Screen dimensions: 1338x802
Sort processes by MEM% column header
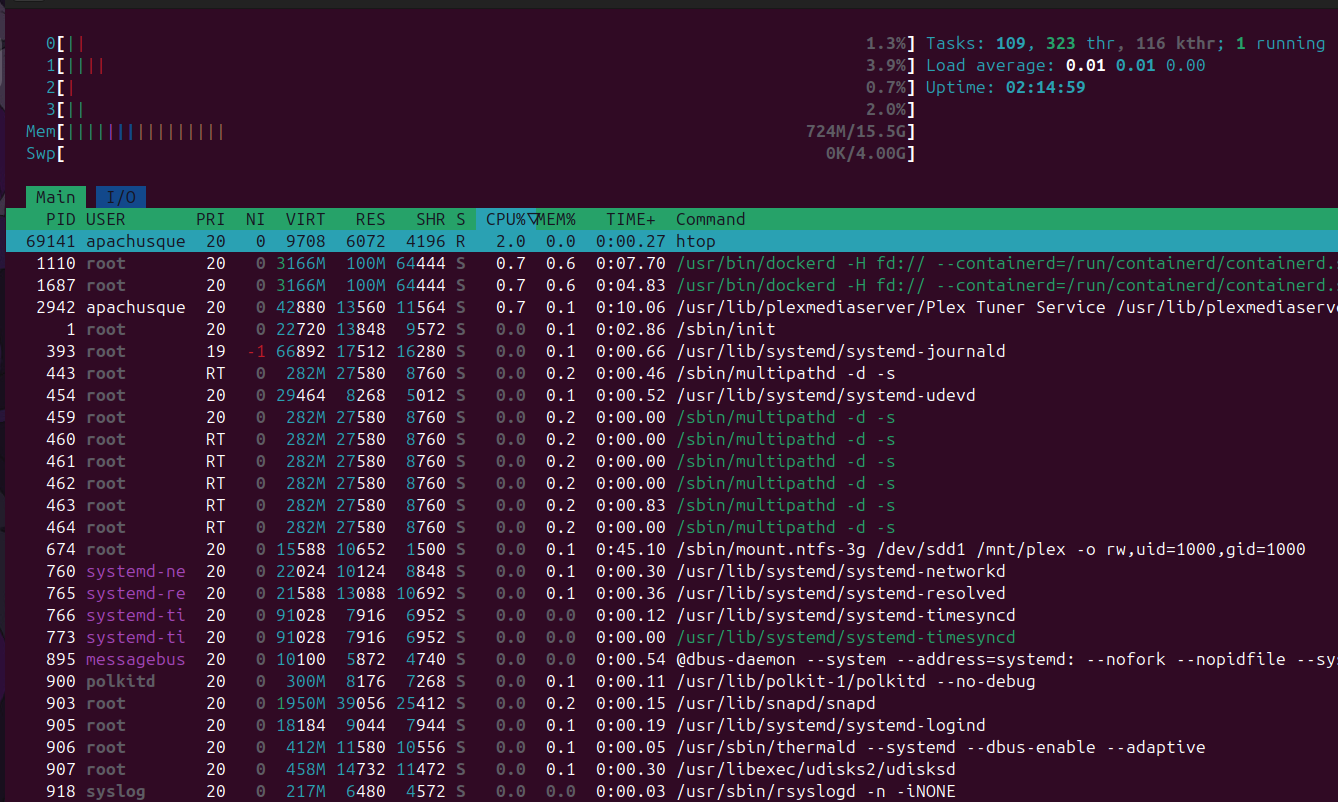point(557,219)
